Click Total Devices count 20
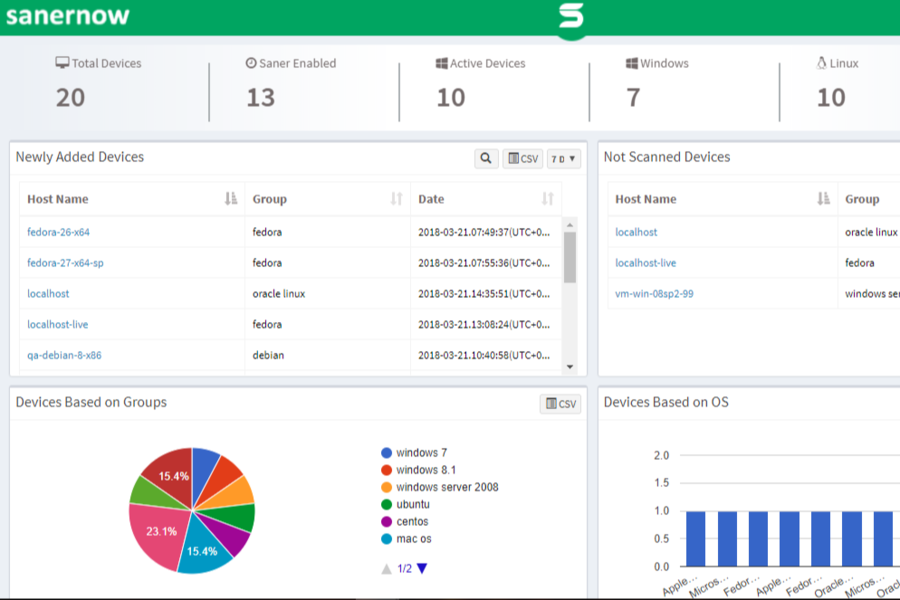This screenshot has width=900, height=600. click(x=71, y=98)
